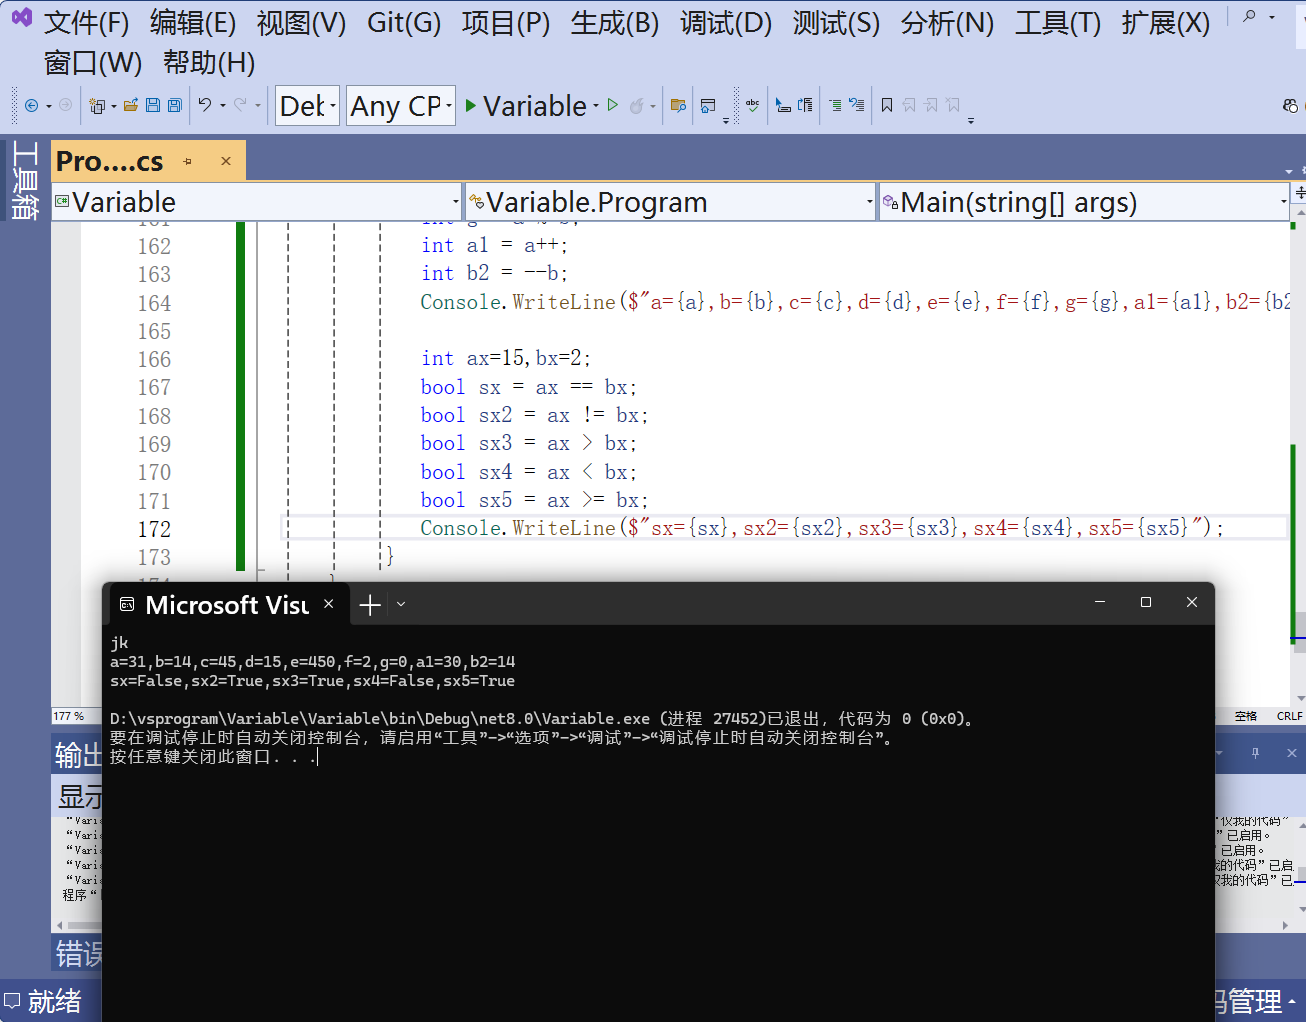Open the Debug configuration dropdown
1306x1022 pixels.
306,106
